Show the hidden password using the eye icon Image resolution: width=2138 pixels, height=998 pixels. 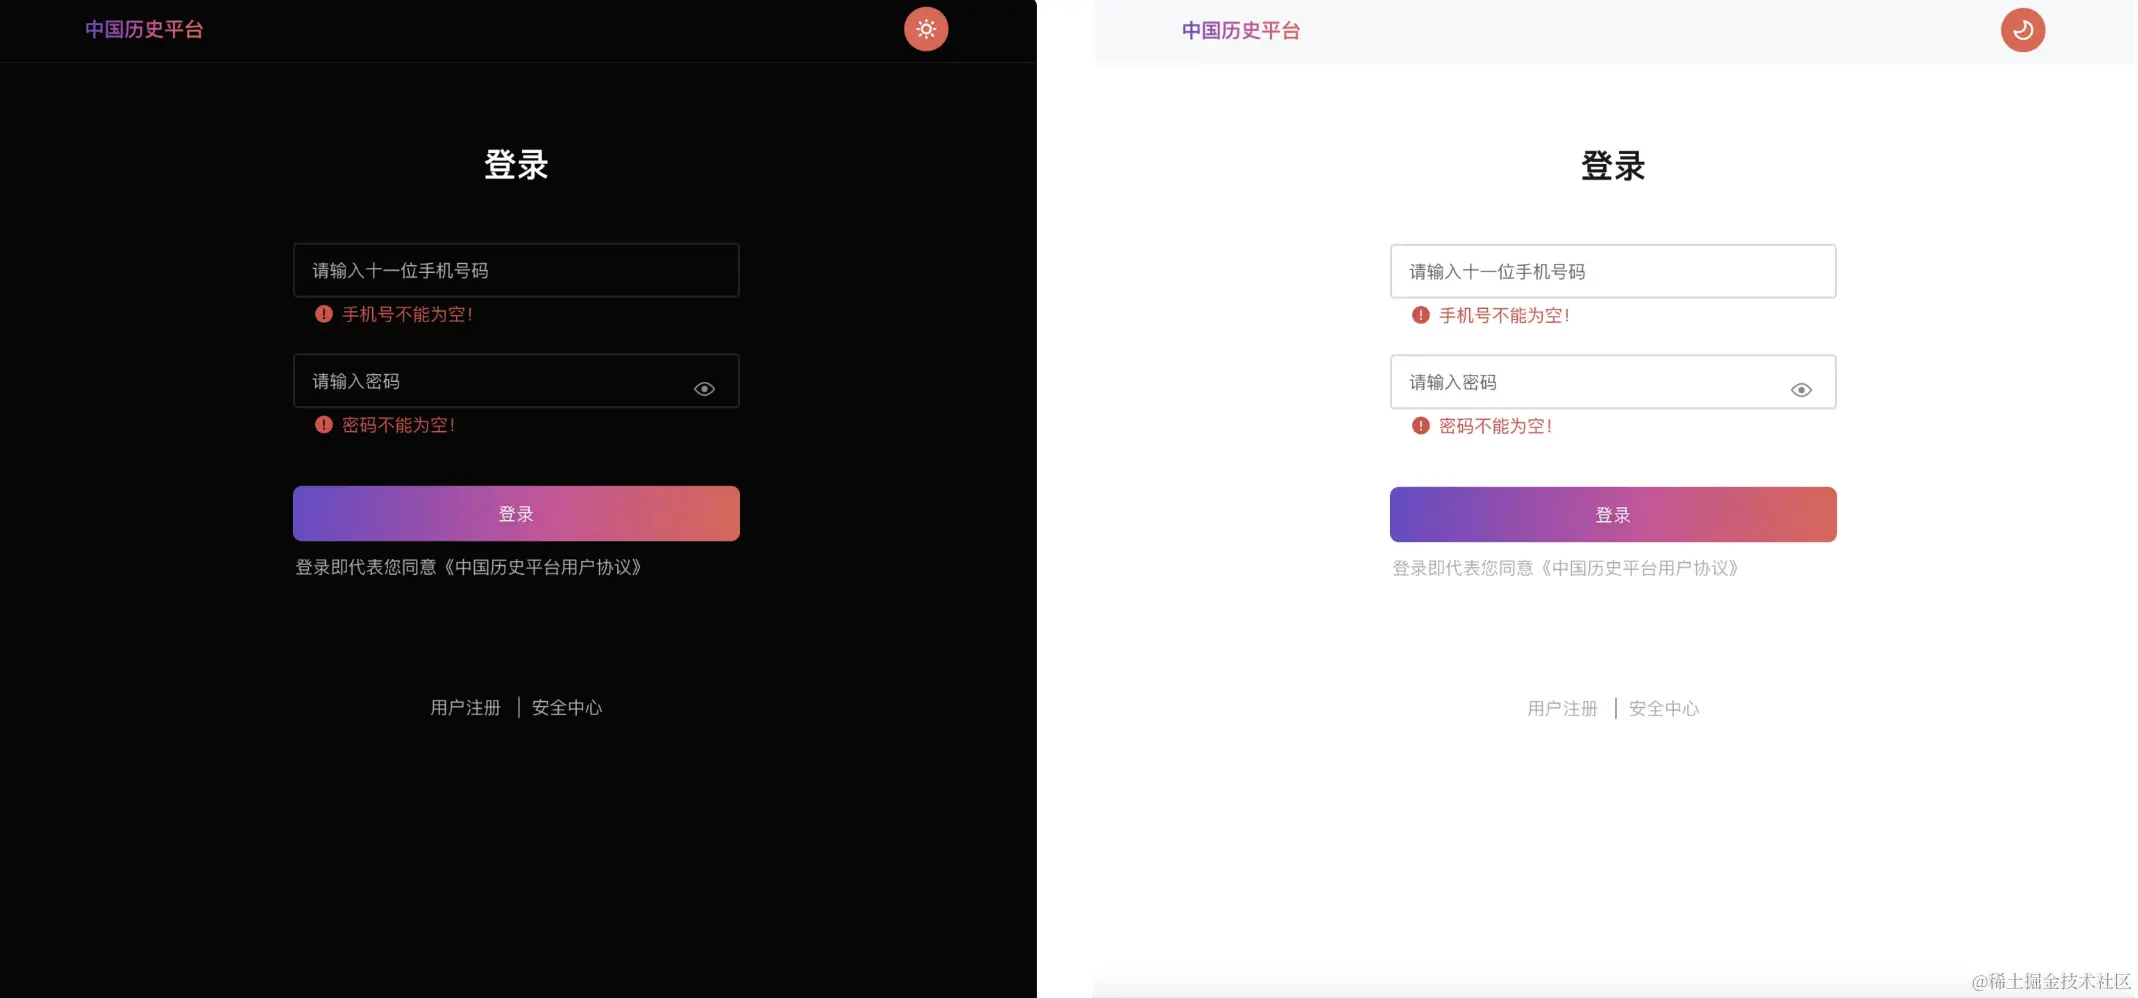tap(705, 388)
